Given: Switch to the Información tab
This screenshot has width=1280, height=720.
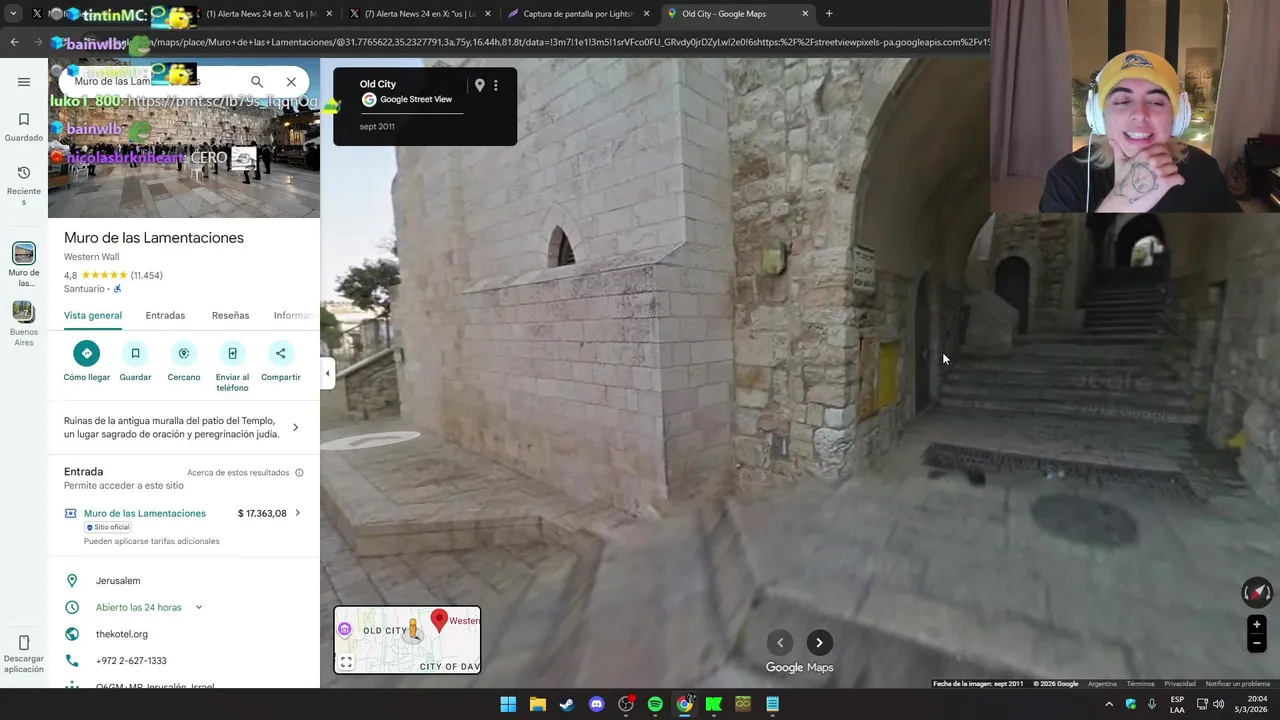Looking at the screenshot, I should [x=294, y=315].
